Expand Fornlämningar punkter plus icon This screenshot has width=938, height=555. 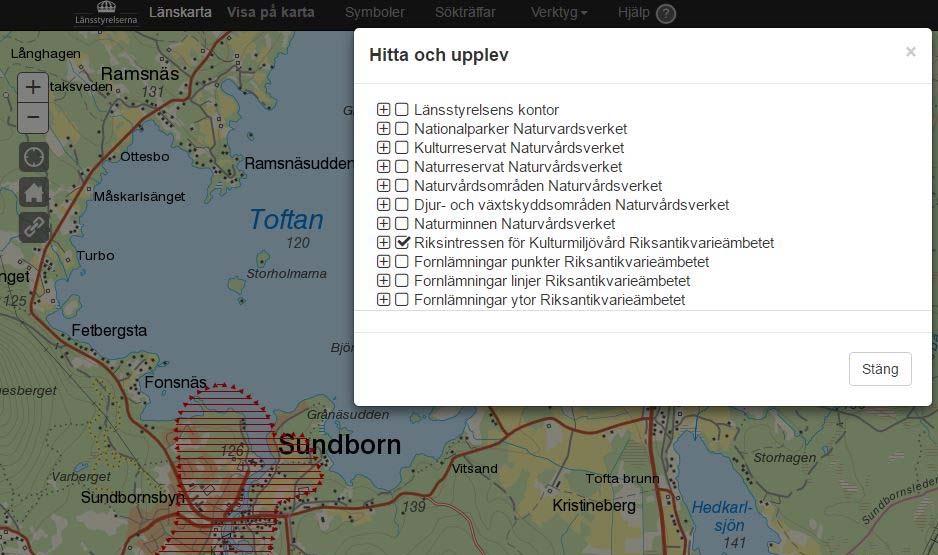[x=383, y=261]
